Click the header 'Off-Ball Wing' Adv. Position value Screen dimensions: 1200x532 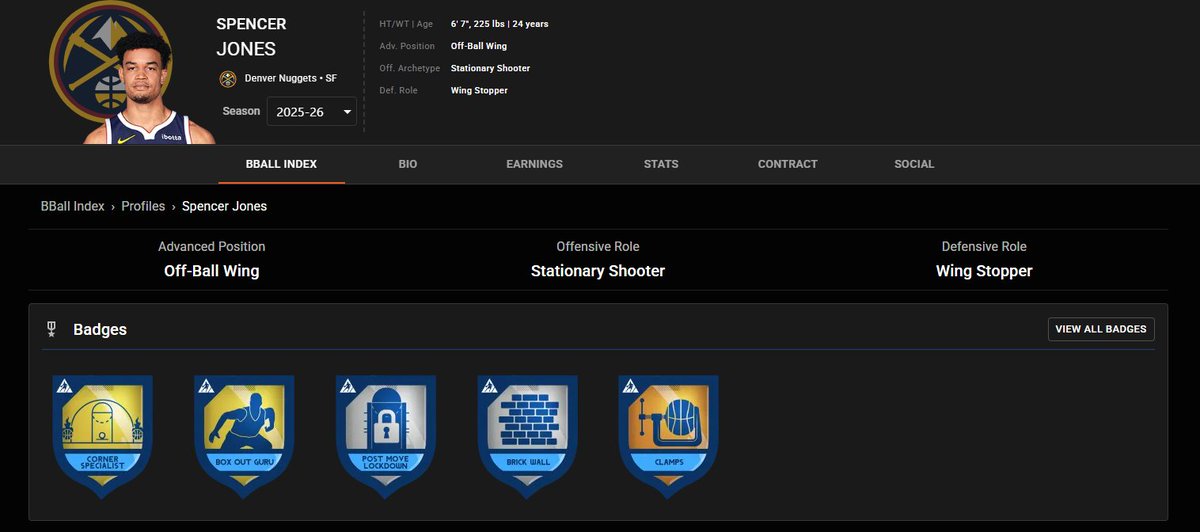(478, 46)
